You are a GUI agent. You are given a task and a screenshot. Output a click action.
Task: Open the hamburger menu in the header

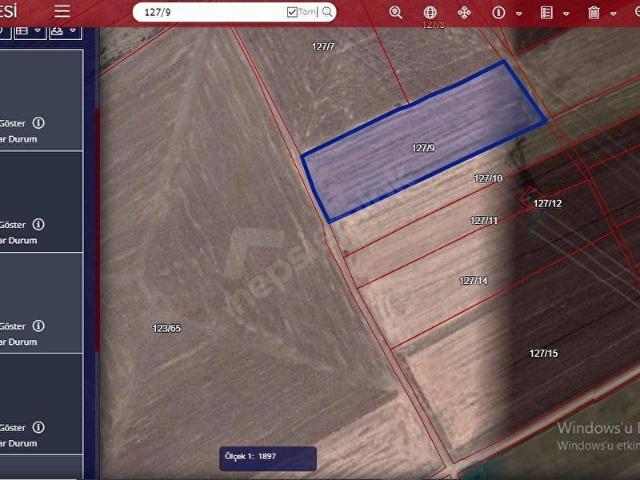[62, 11]
